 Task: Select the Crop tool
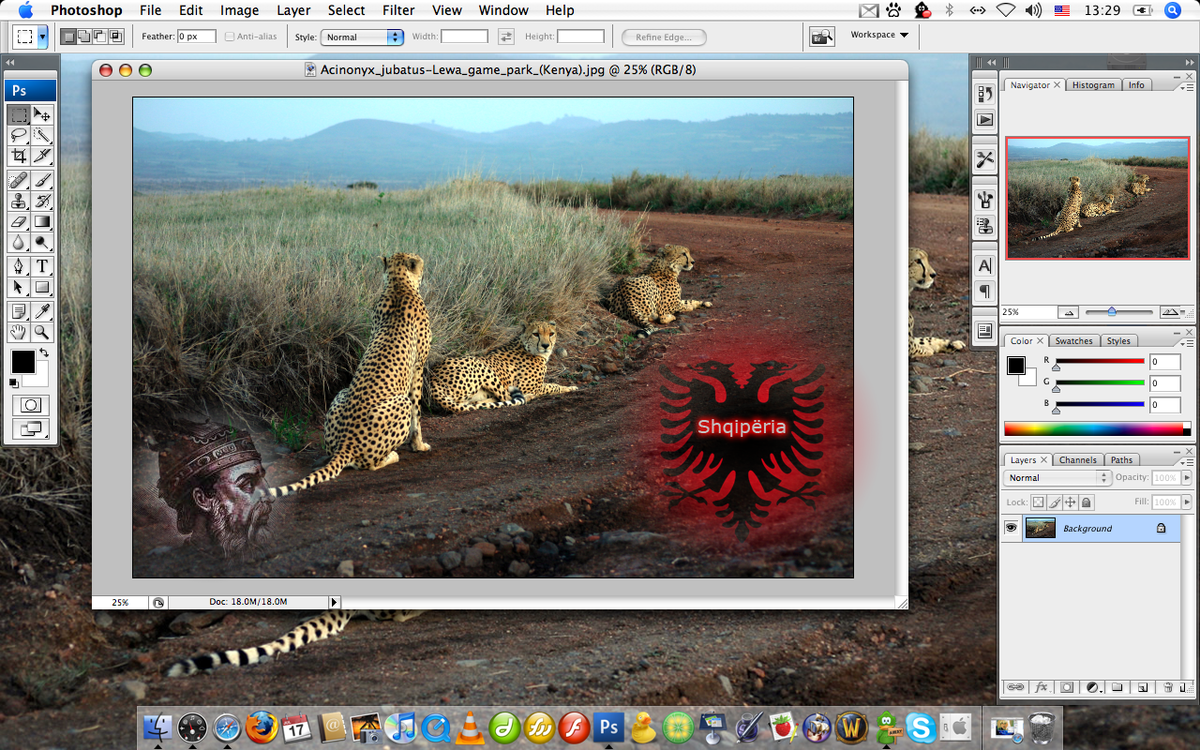click(18, 156)
